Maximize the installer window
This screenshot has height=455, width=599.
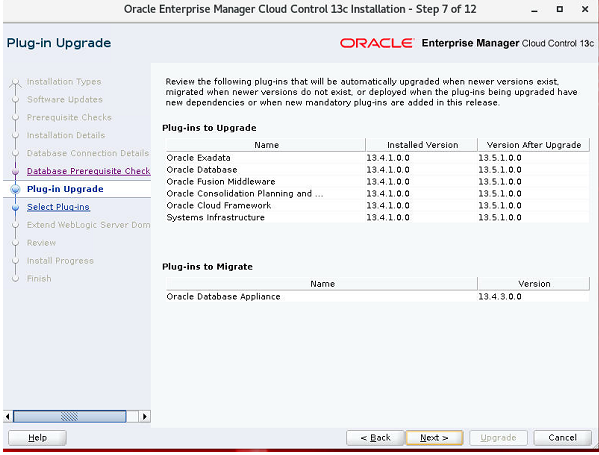click(x=560, y=9)
